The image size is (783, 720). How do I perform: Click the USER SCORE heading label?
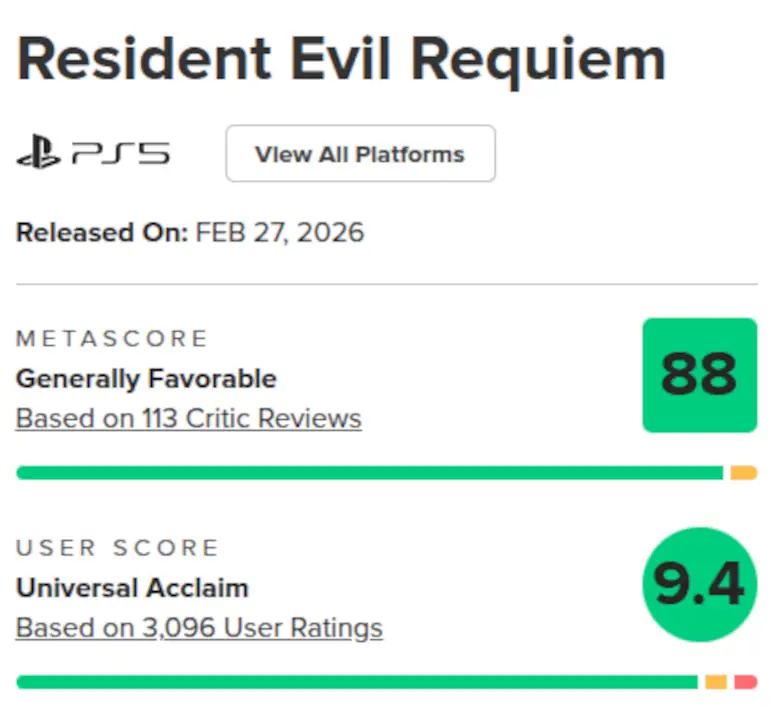[x=117, y=548]
